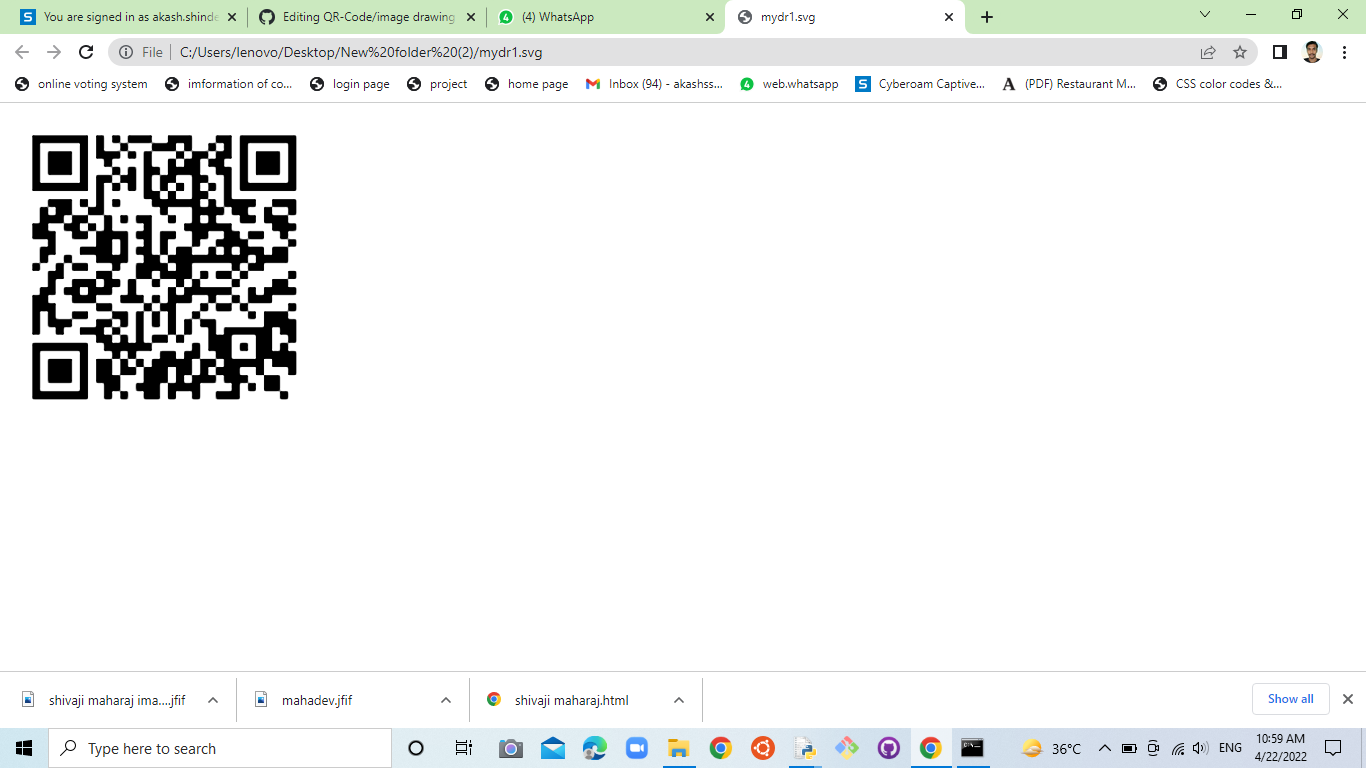Show hidden system tray icons
Image resolution: width=1366 pixels, height=768 pixels.
point(1105,748)
